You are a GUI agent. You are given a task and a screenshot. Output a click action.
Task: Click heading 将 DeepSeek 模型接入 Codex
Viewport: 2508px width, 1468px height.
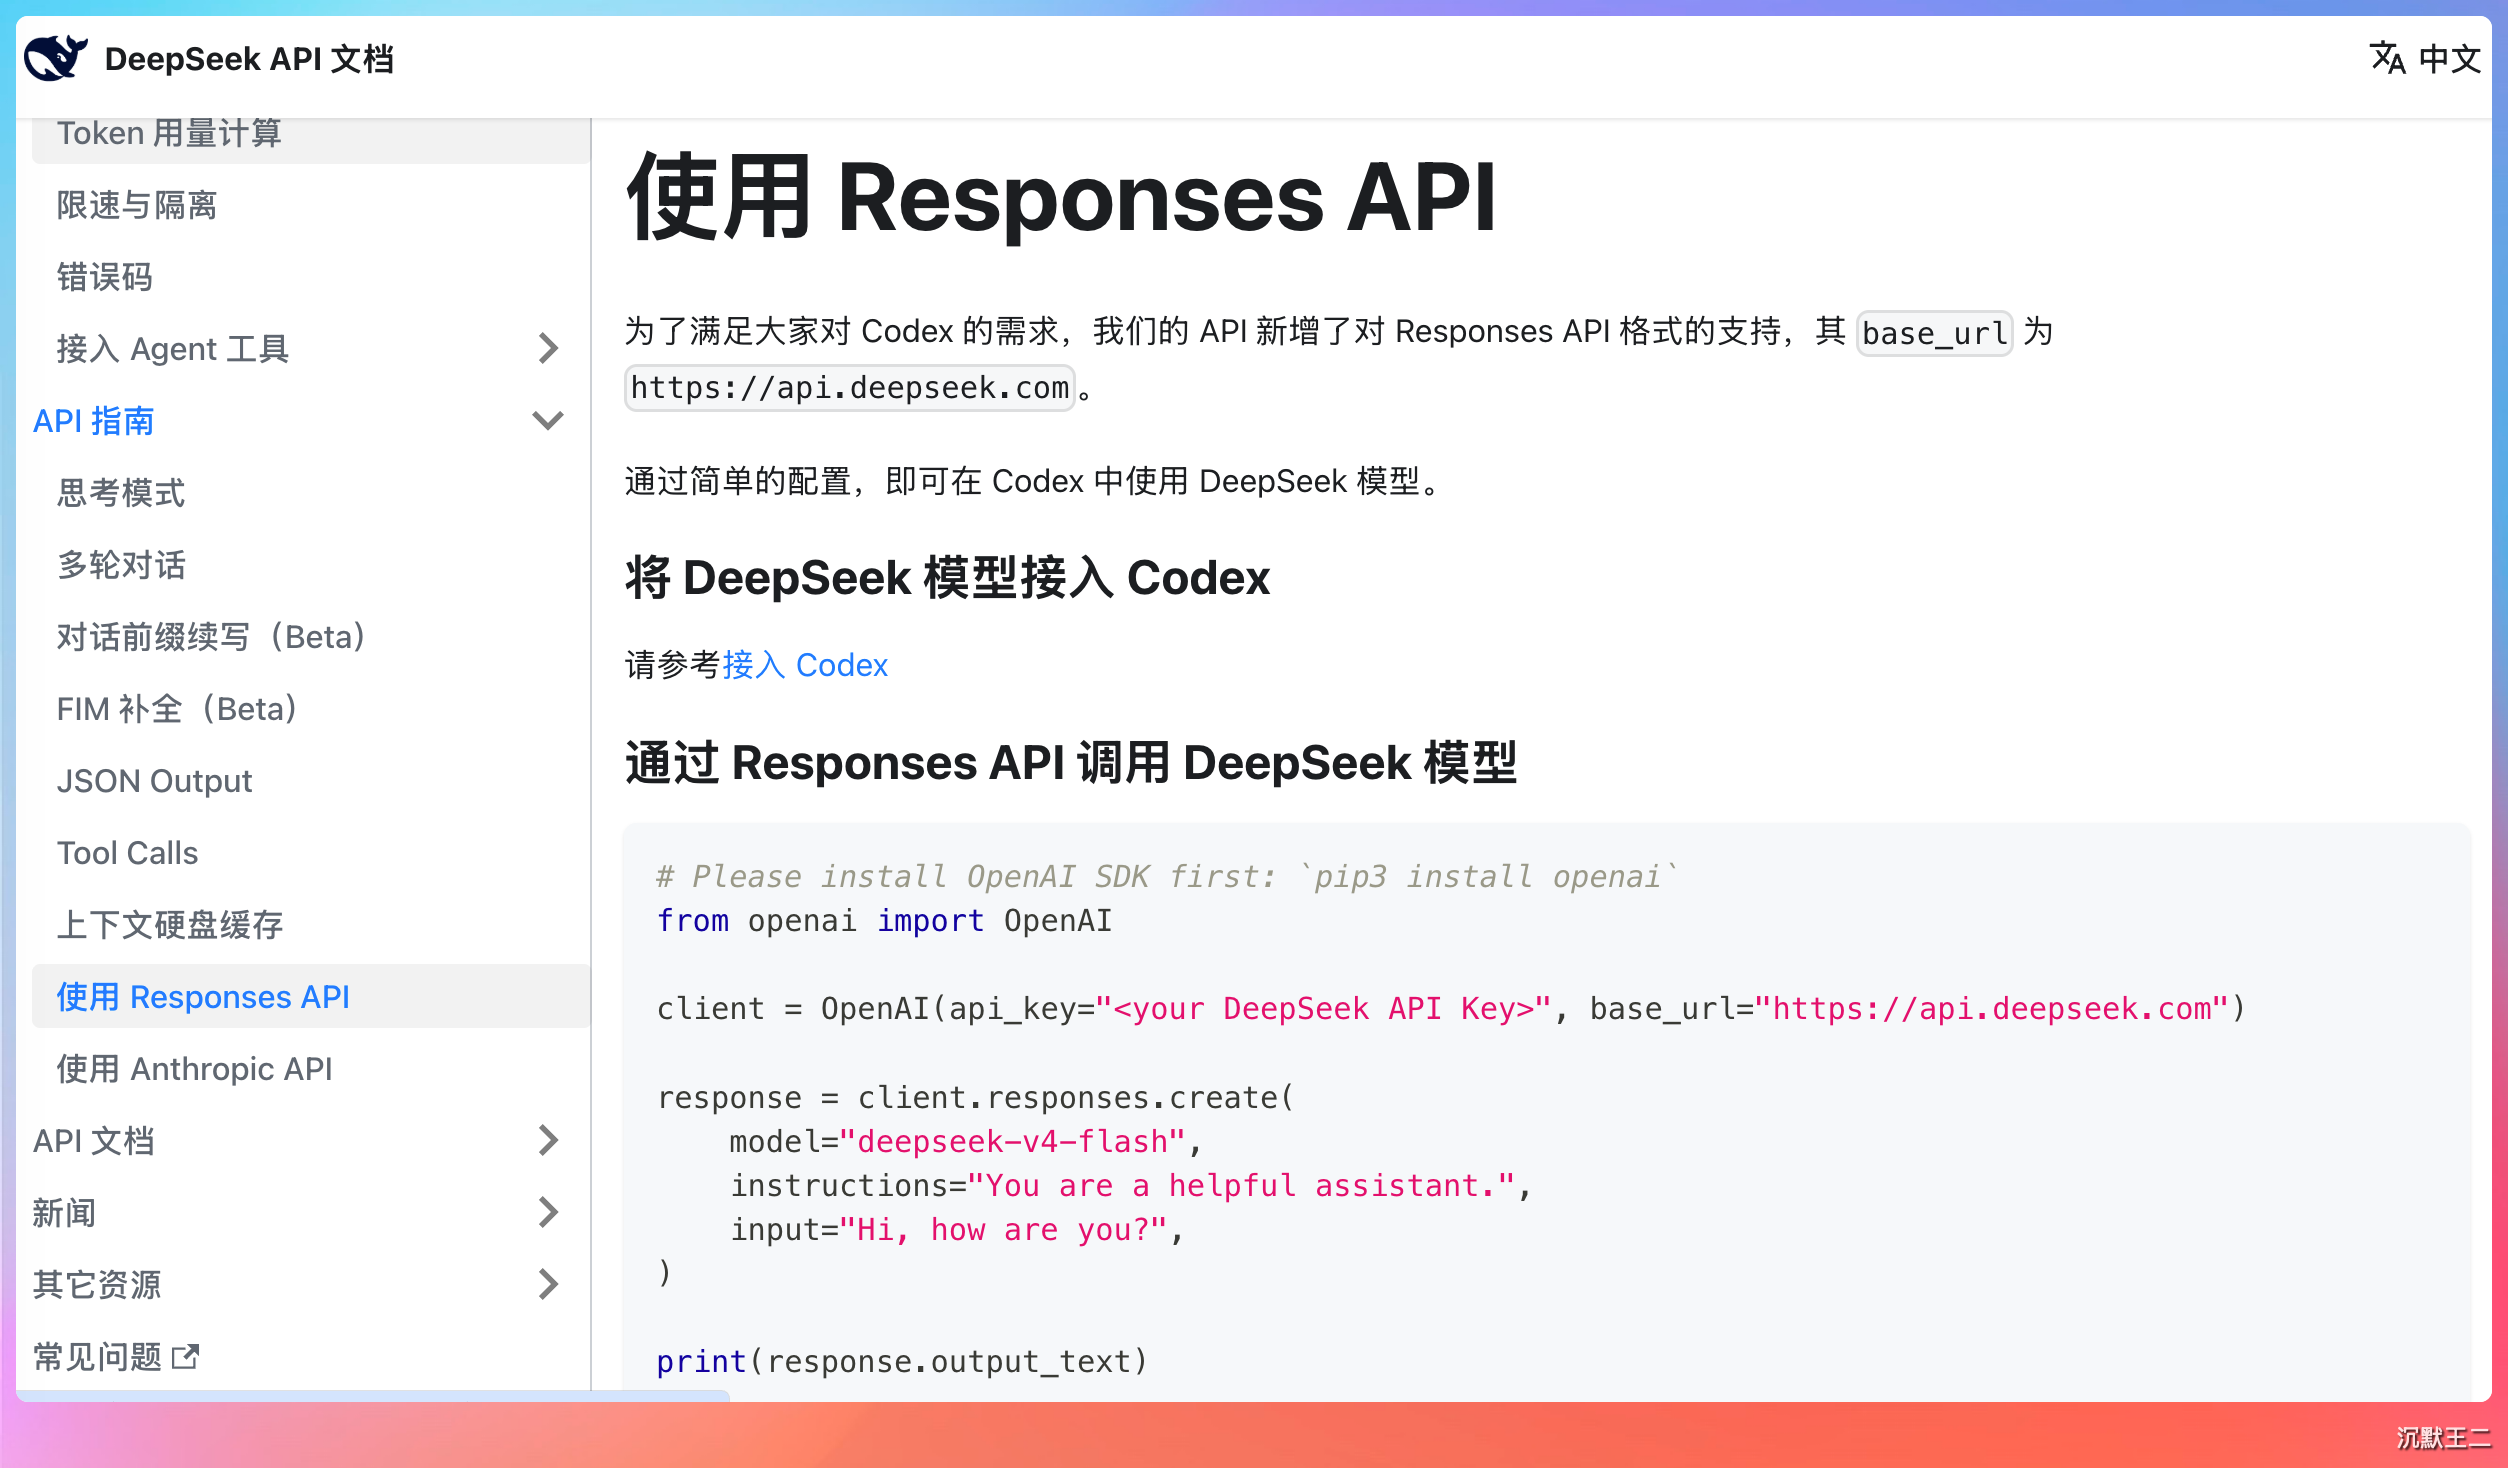click(948, 578)
